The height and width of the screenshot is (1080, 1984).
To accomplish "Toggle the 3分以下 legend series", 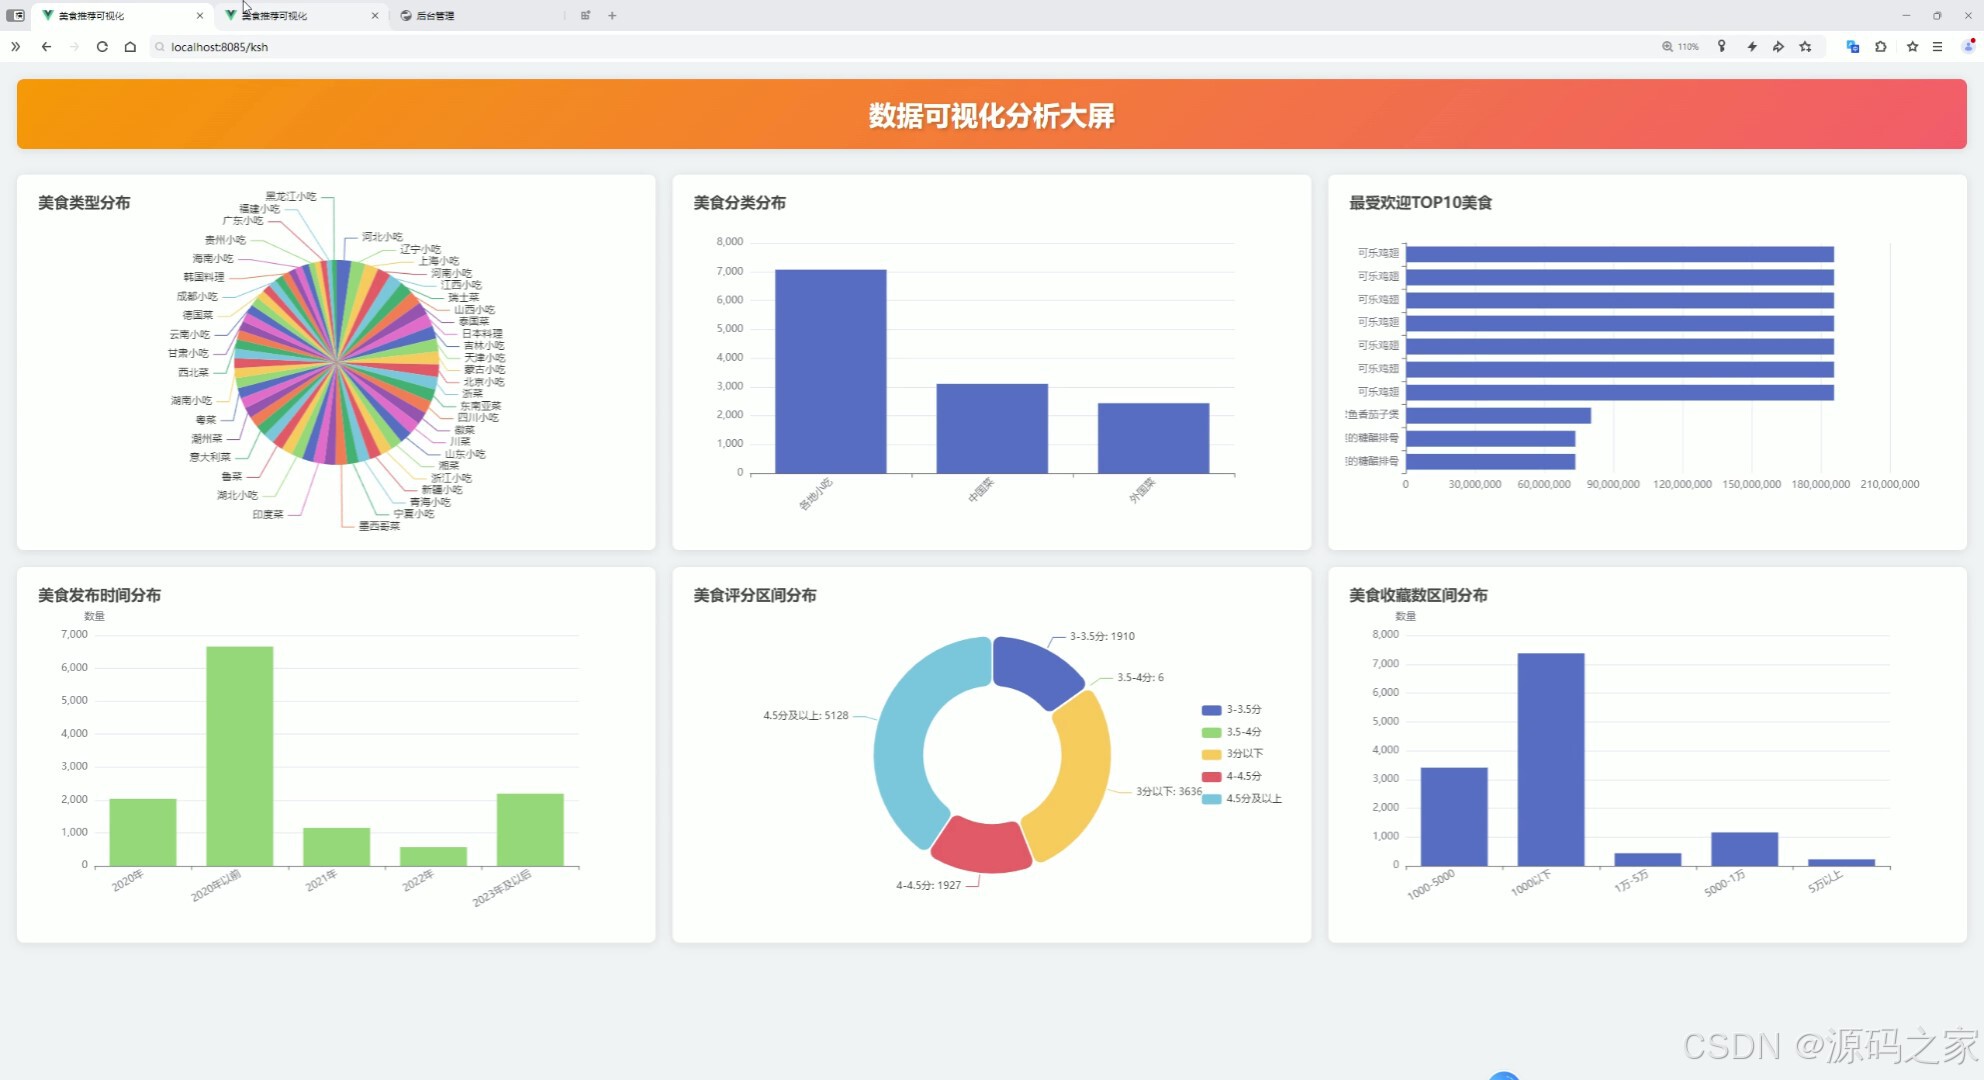I will tap(1243, 754).
